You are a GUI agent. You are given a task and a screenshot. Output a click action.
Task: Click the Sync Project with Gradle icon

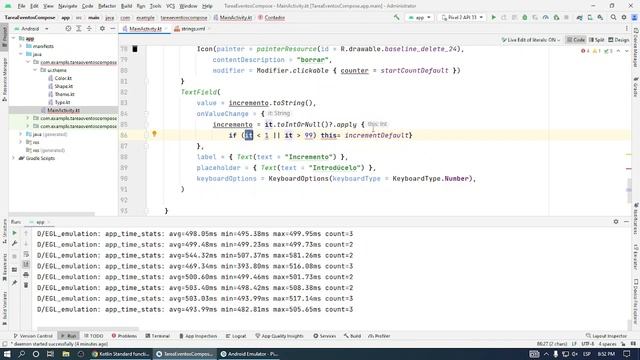click(x=579, y=18)
